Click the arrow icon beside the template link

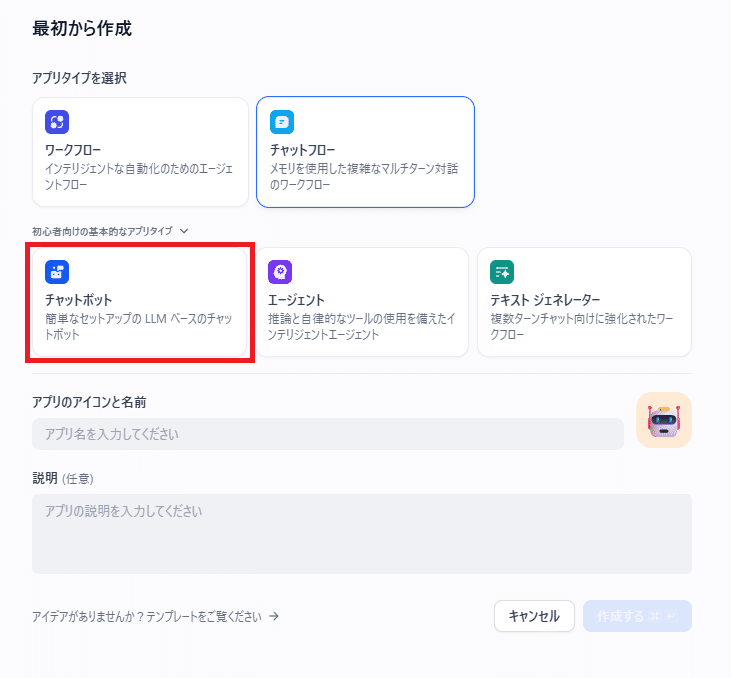274,616
